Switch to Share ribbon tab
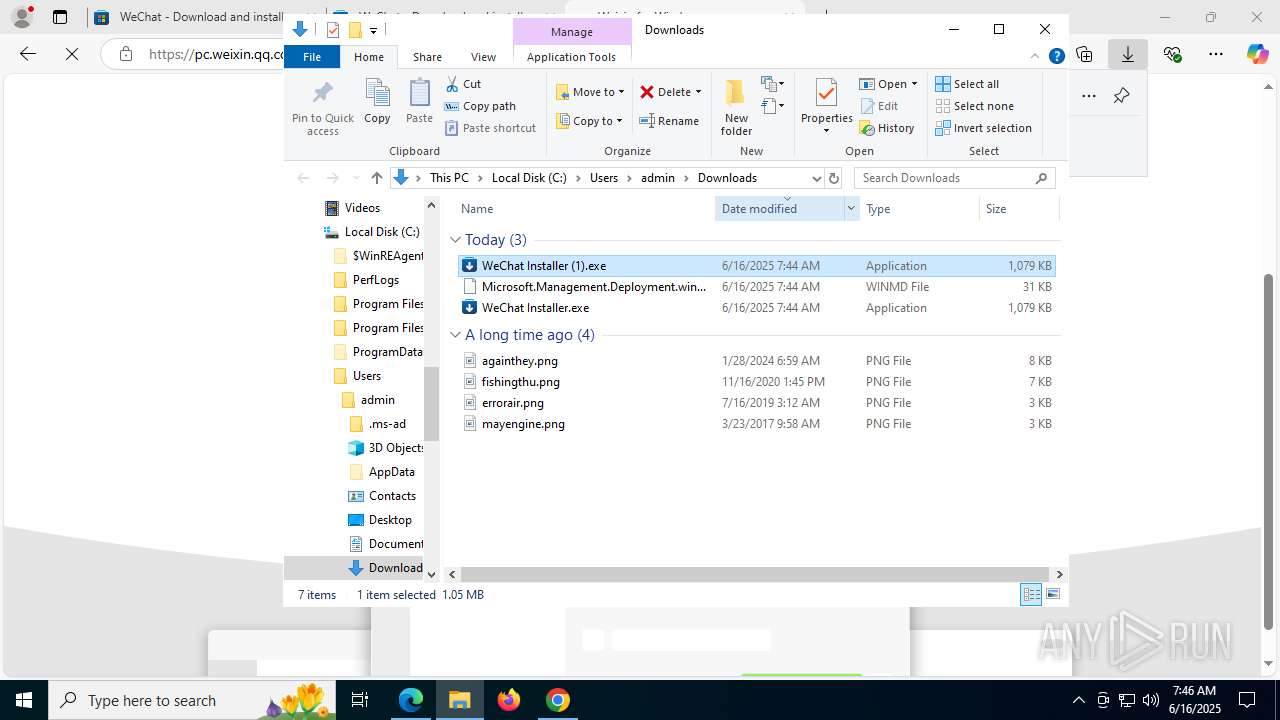This screenshot has height=720, width=1280. pos(427,57)
